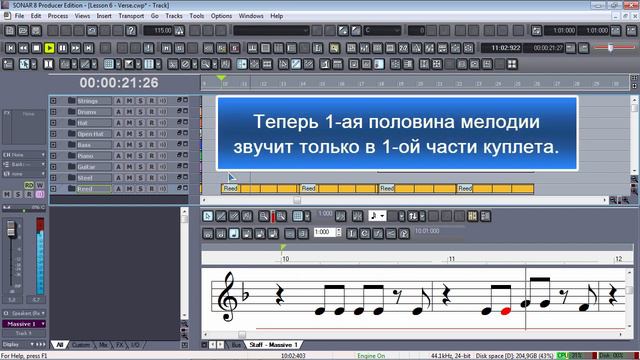Screen dimensions: 640x360
Task: Open dropdown arrow next to track pointer tool
Action: coord(33,64)
